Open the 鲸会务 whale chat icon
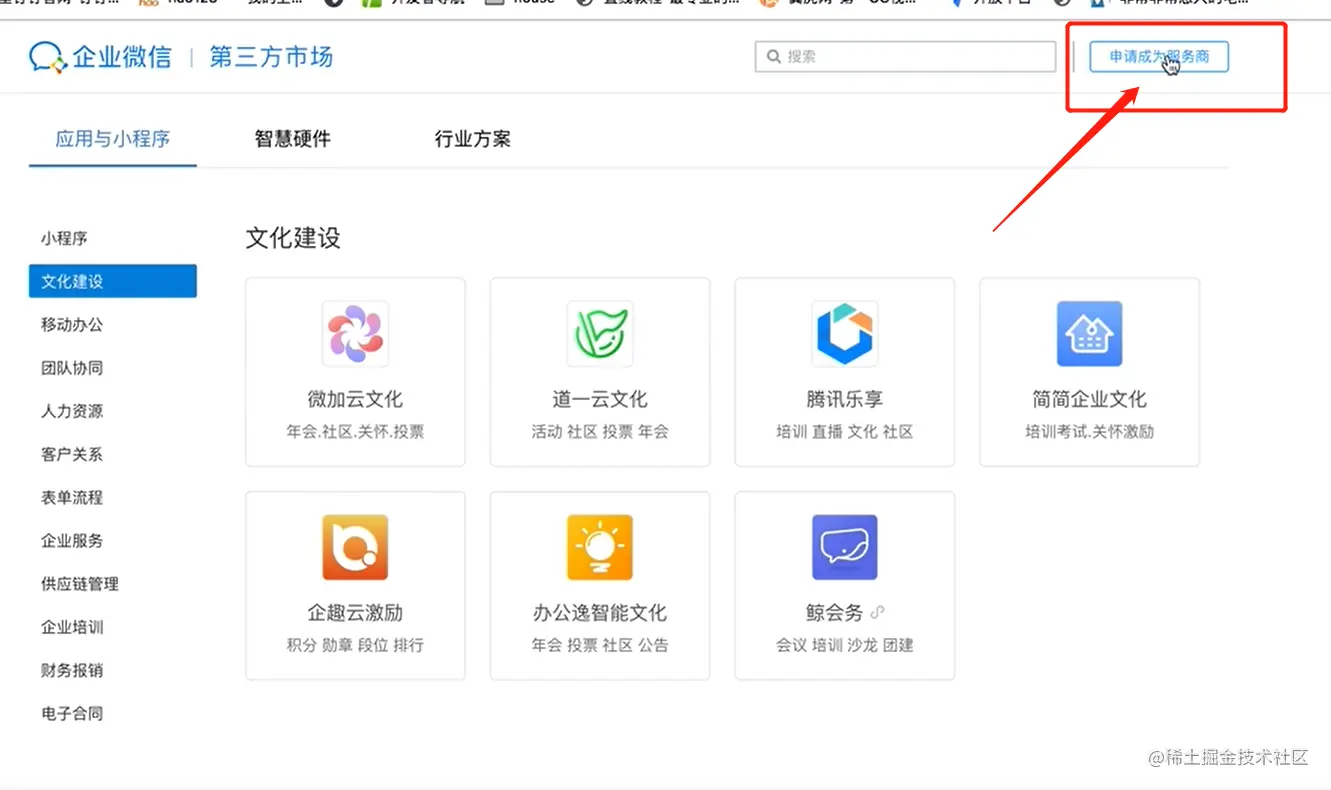This screenshot has width=1331, height=790. [x=845, y=548]
